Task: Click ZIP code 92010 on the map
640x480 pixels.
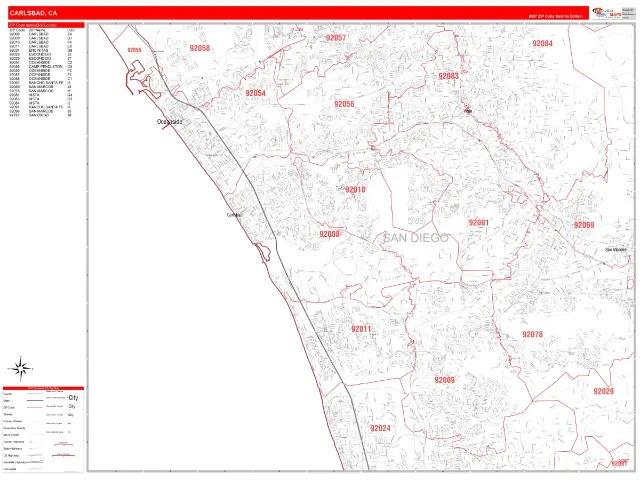Action: click(x=355, y=189)
